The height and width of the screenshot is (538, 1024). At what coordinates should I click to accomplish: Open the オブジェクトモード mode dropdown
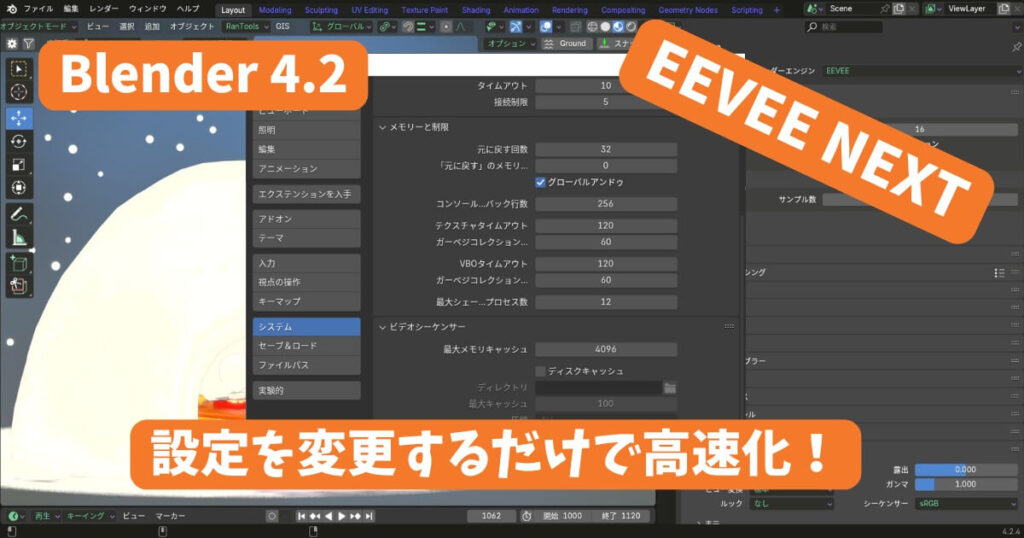39,27
